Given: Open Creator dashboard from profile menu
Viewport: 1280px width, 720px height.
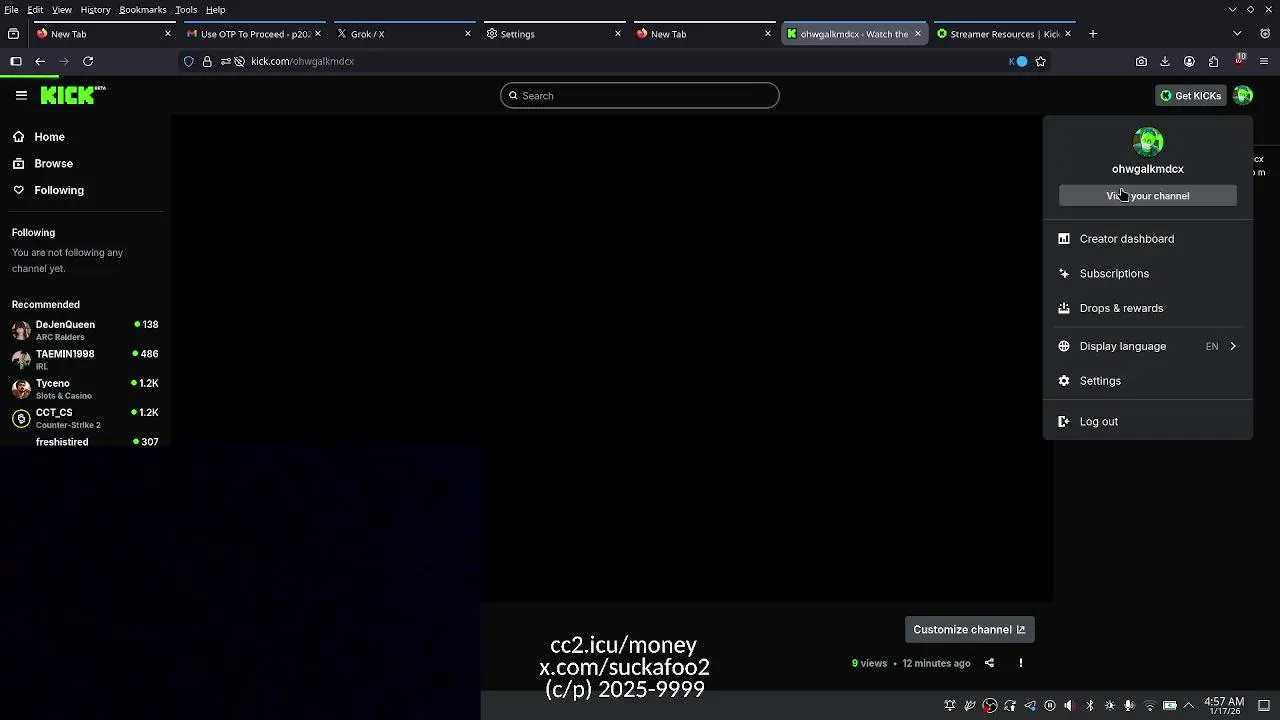Looking at the screenshot, I should (x=1148, y=239).
